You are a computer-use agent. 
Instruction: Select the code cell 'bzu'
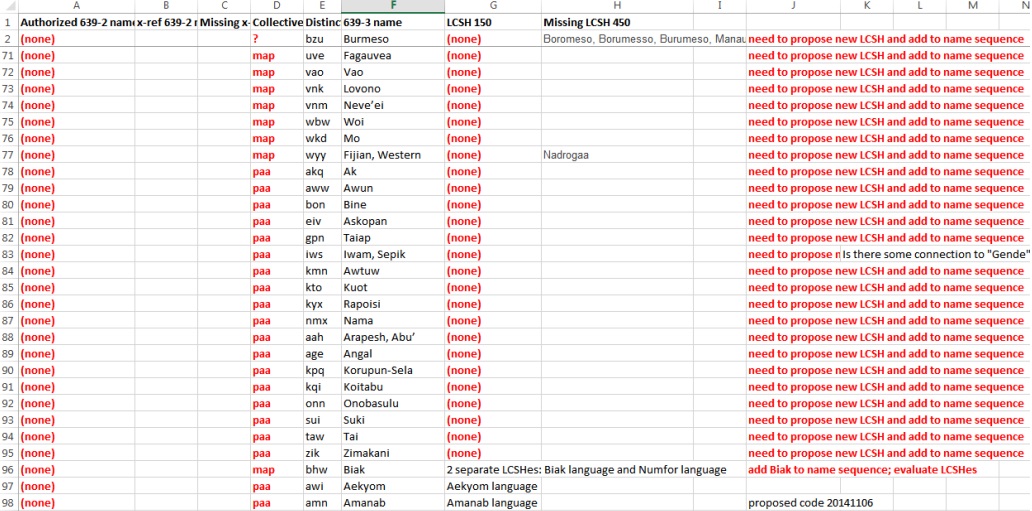click(x=322, y=39)
